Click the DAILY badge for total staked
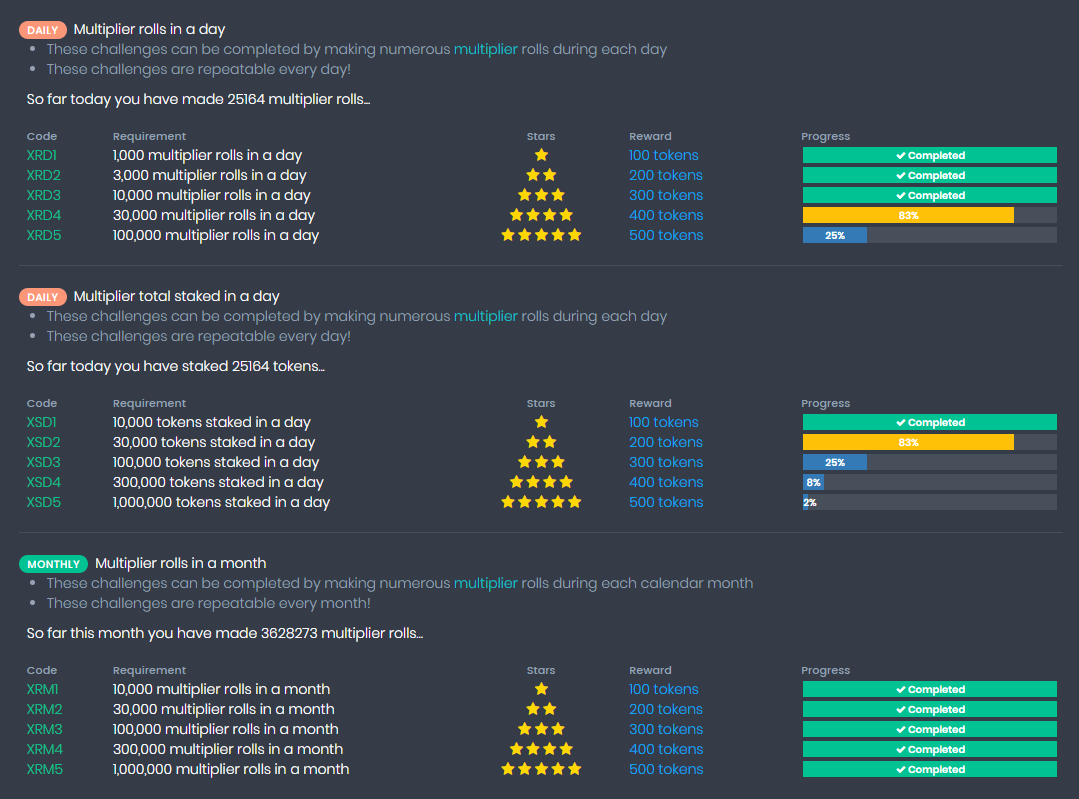This screenshot has height=799, width=1079. pos(43,297)
